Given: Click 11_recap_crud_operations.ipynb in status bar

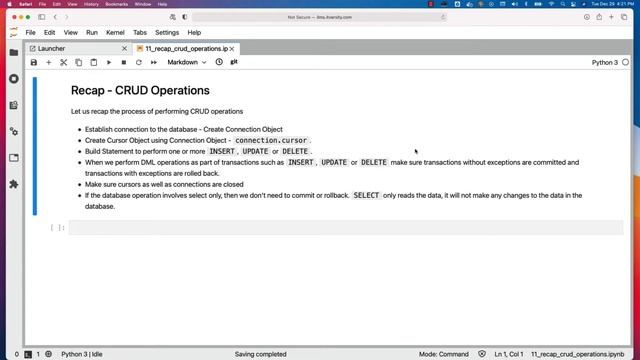Looking at the screenshot, I should (578, 354).
